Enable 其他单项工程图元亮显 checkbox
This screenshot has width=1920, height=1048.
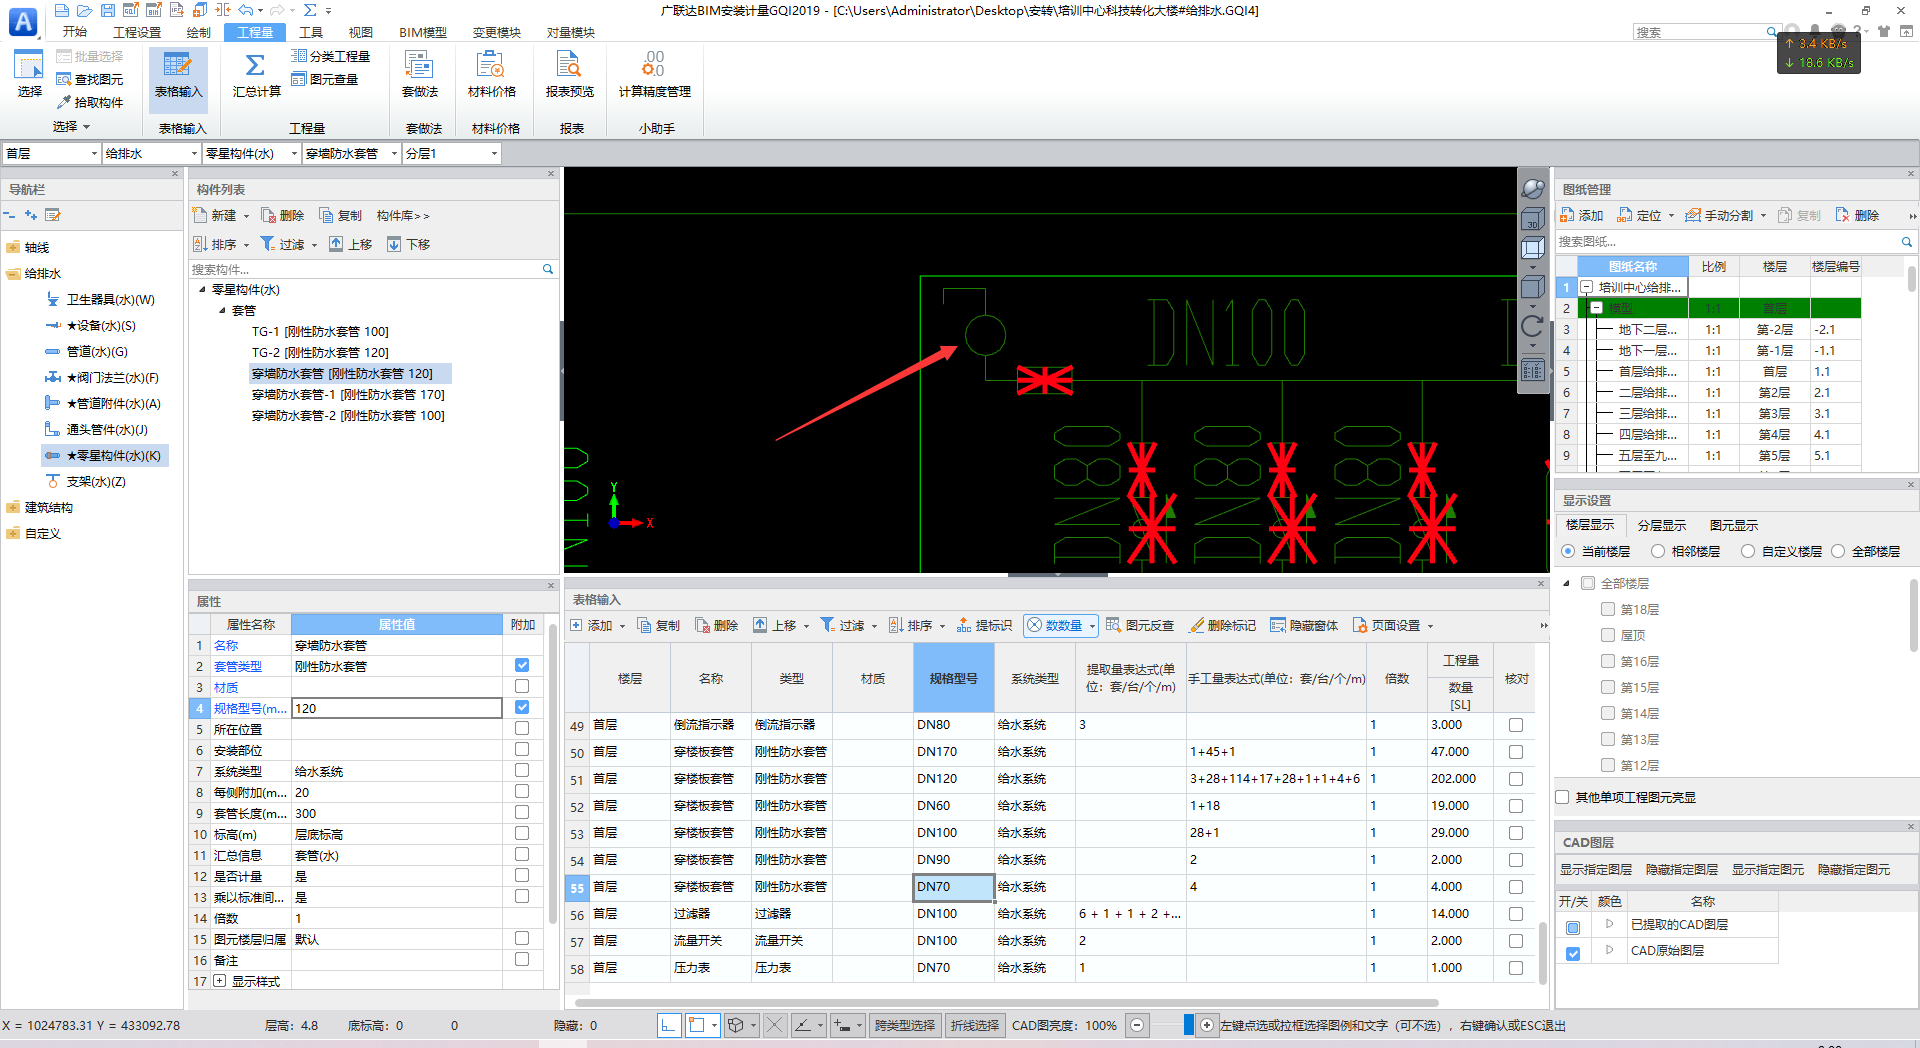pos(1563,797)
